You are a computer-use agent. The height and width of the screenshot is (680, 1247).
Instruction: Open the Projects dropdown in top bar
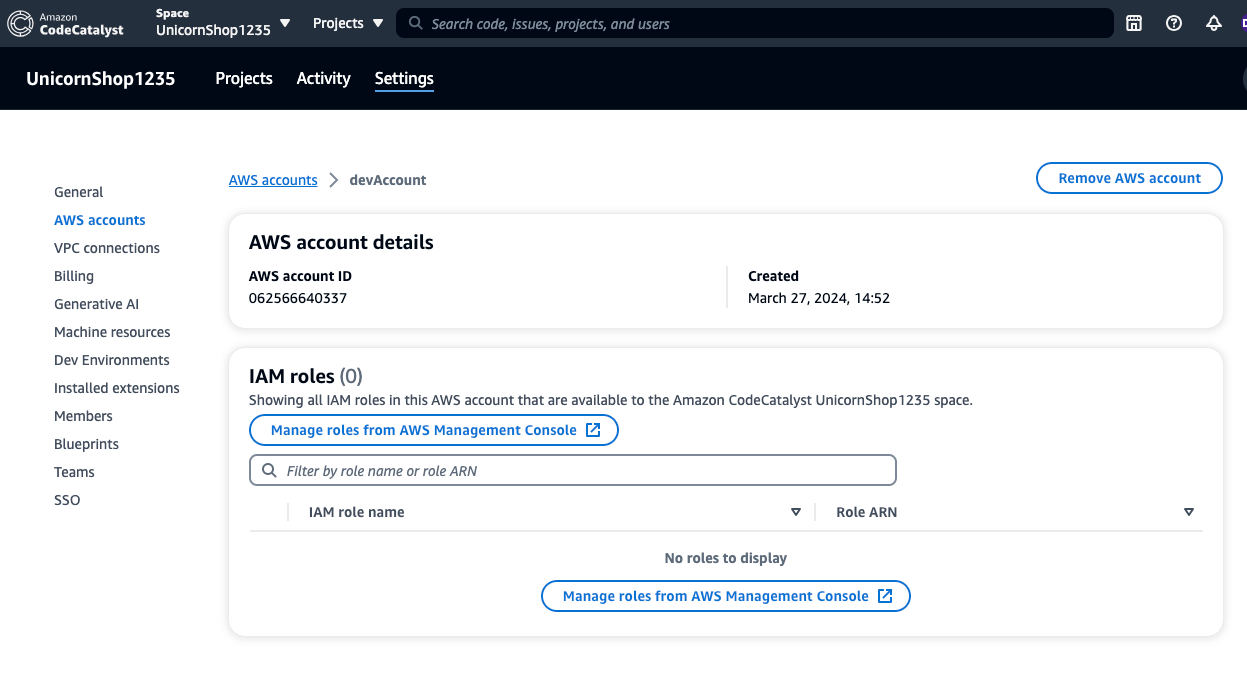pyautogui.click(x=348, y=23)
